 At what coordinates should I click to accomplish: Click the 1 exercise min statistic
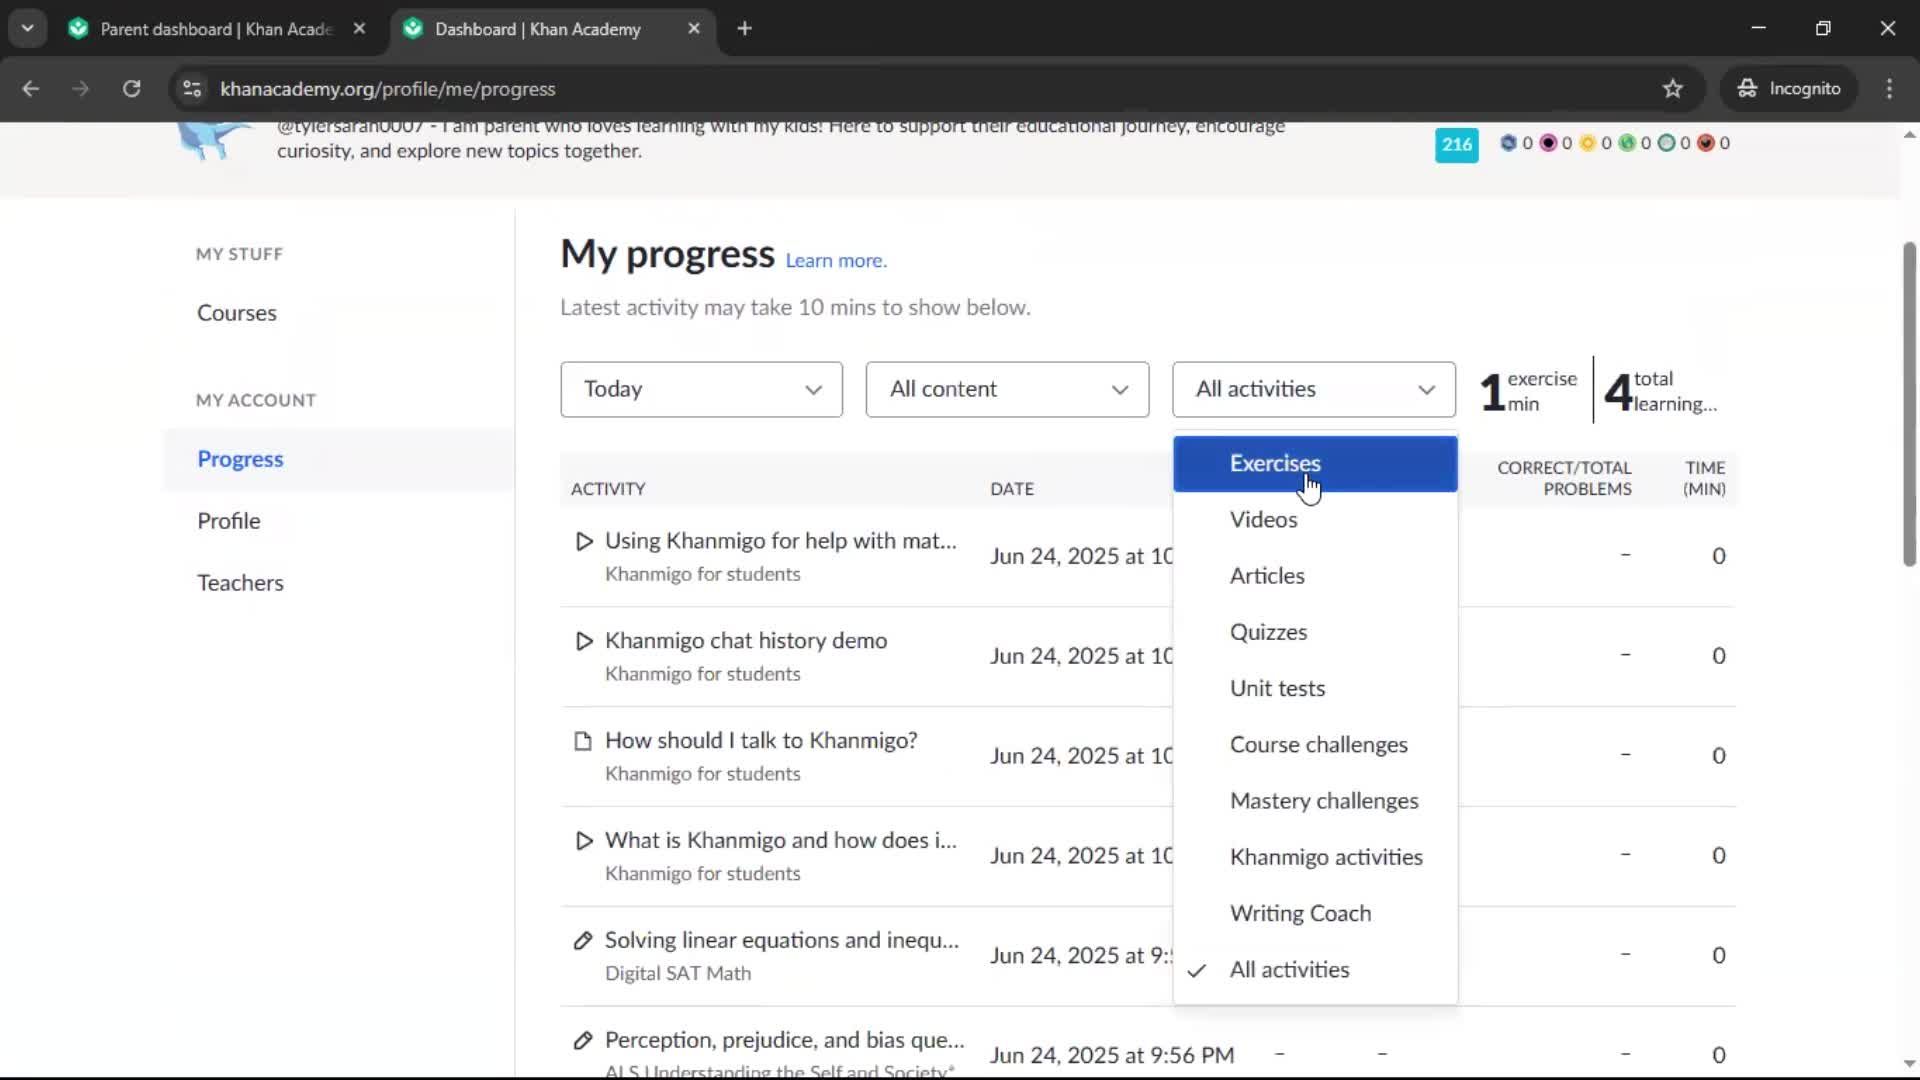[1529, 391]
